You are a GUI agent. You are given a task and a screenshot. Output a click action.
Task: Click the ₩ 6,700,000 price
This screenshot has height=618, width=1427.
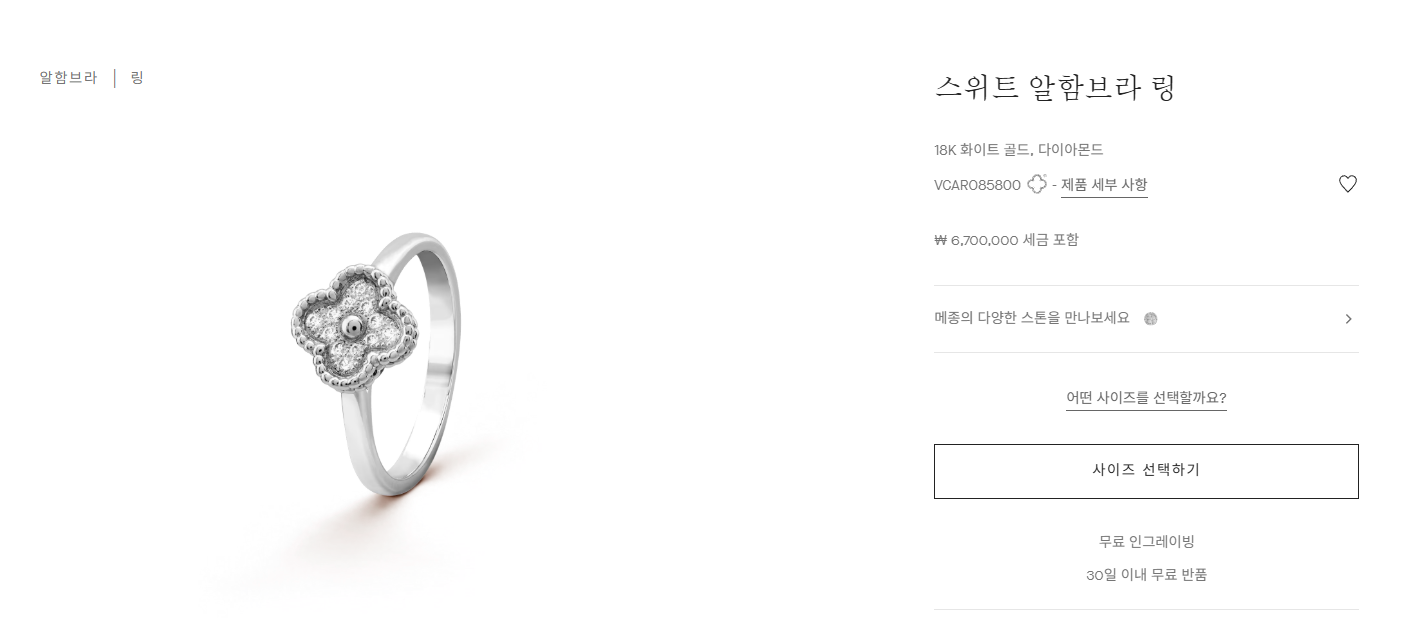pos(976,240)
